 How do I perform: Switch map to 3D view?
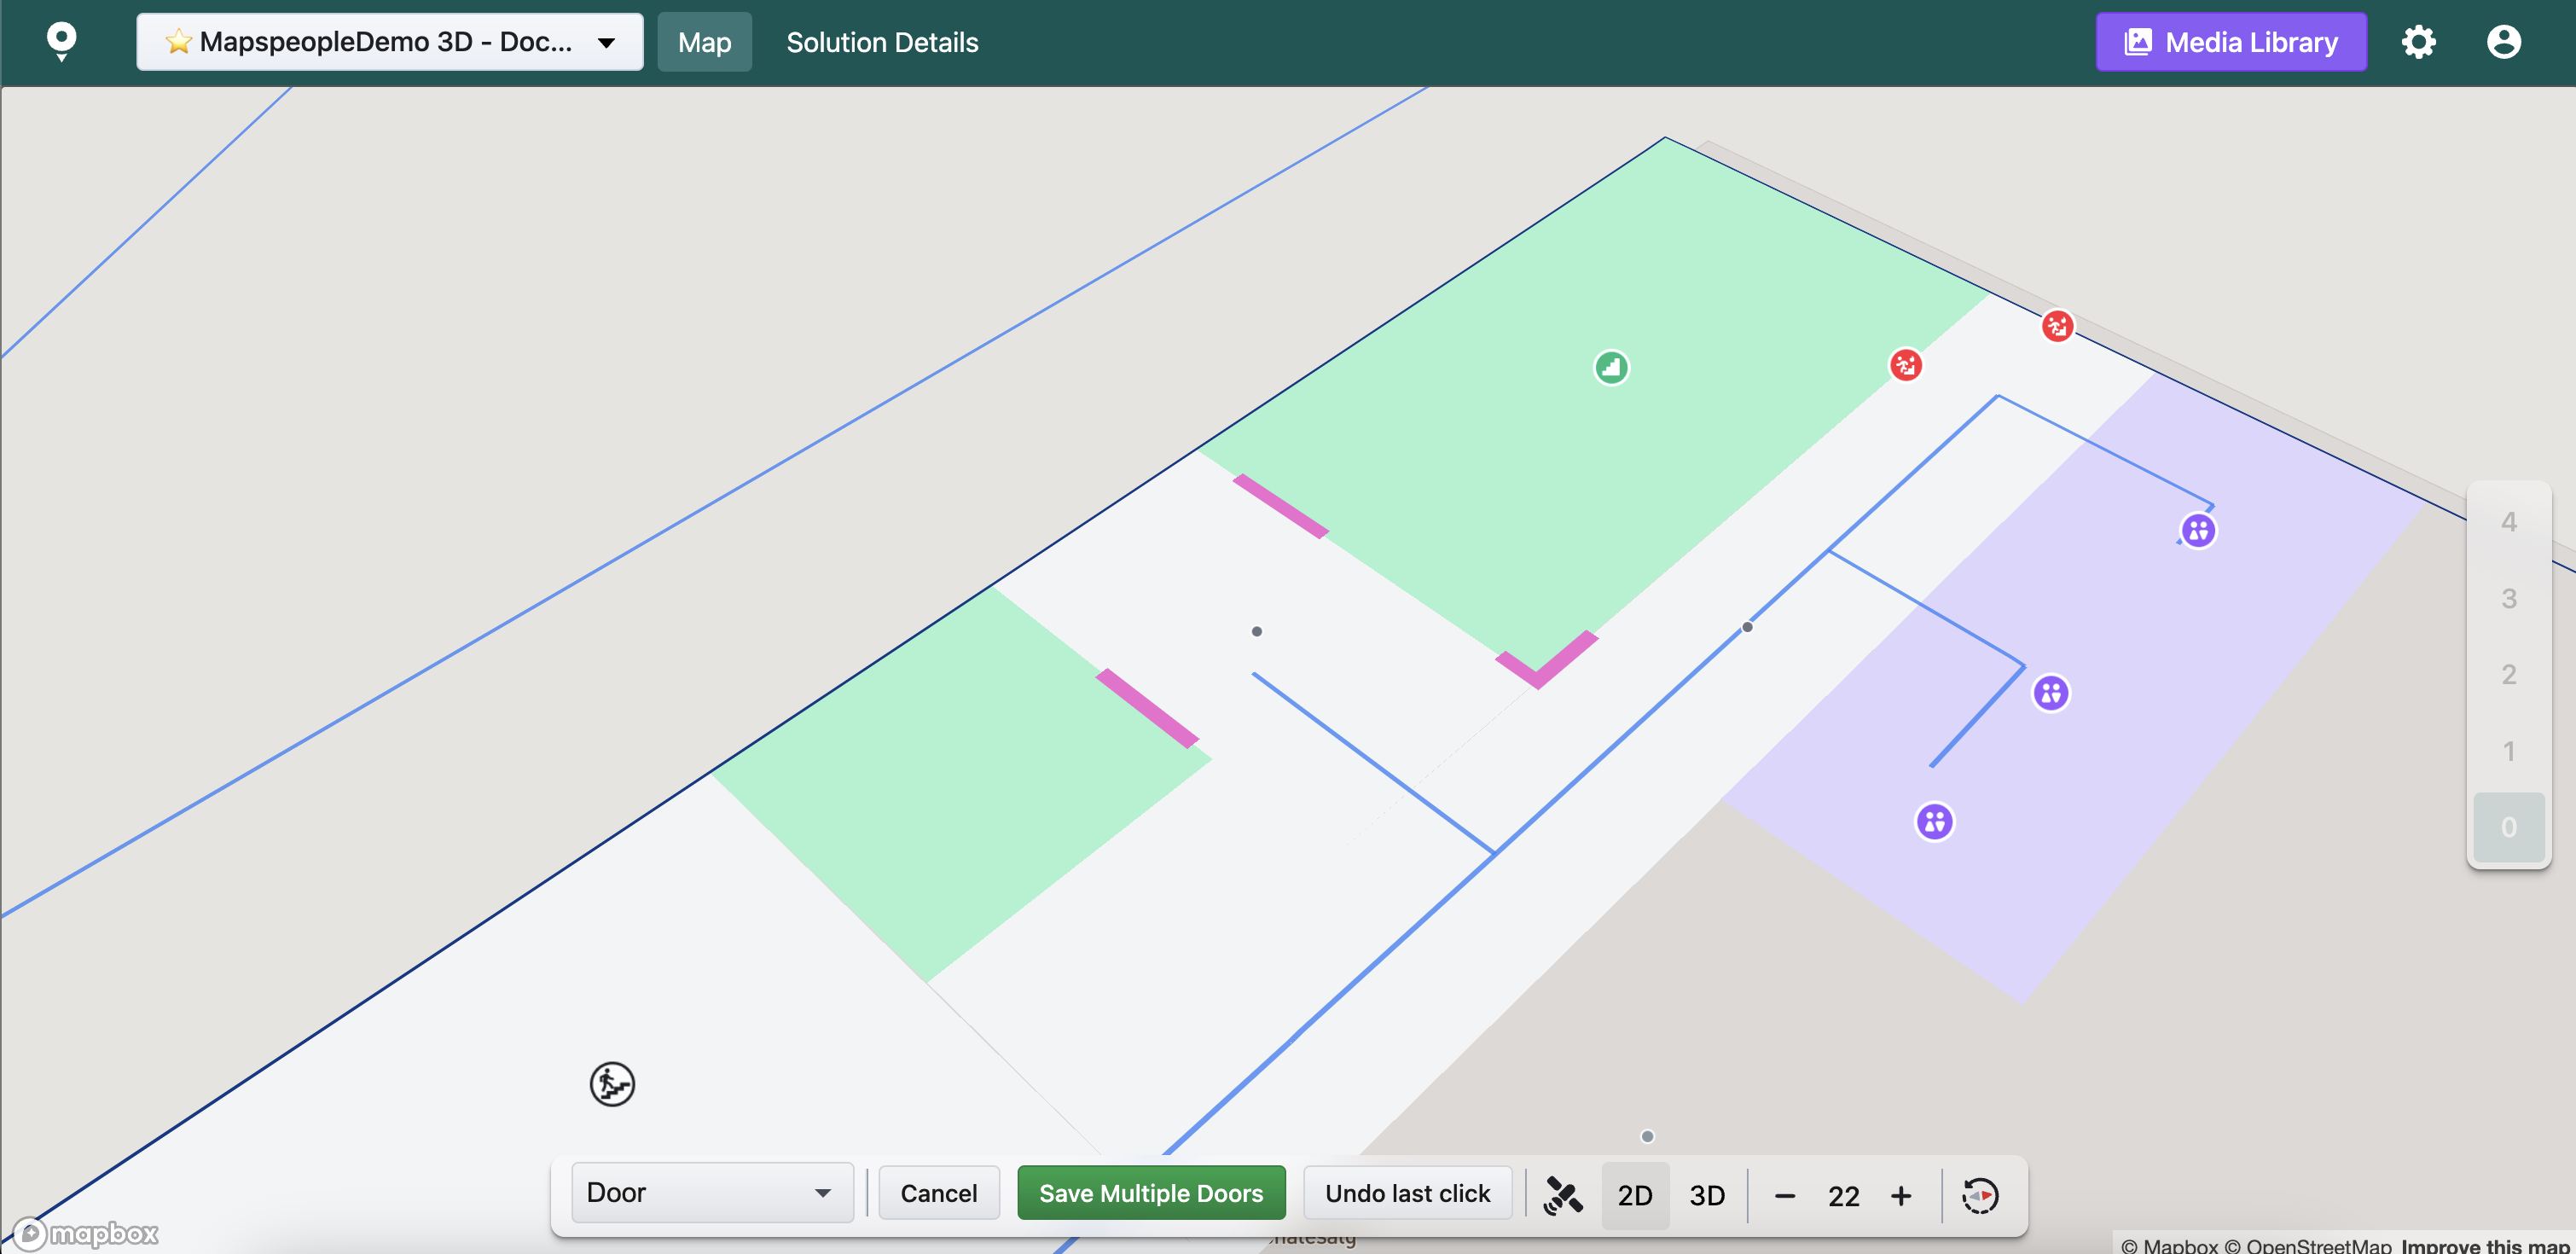(1706, 1195)
